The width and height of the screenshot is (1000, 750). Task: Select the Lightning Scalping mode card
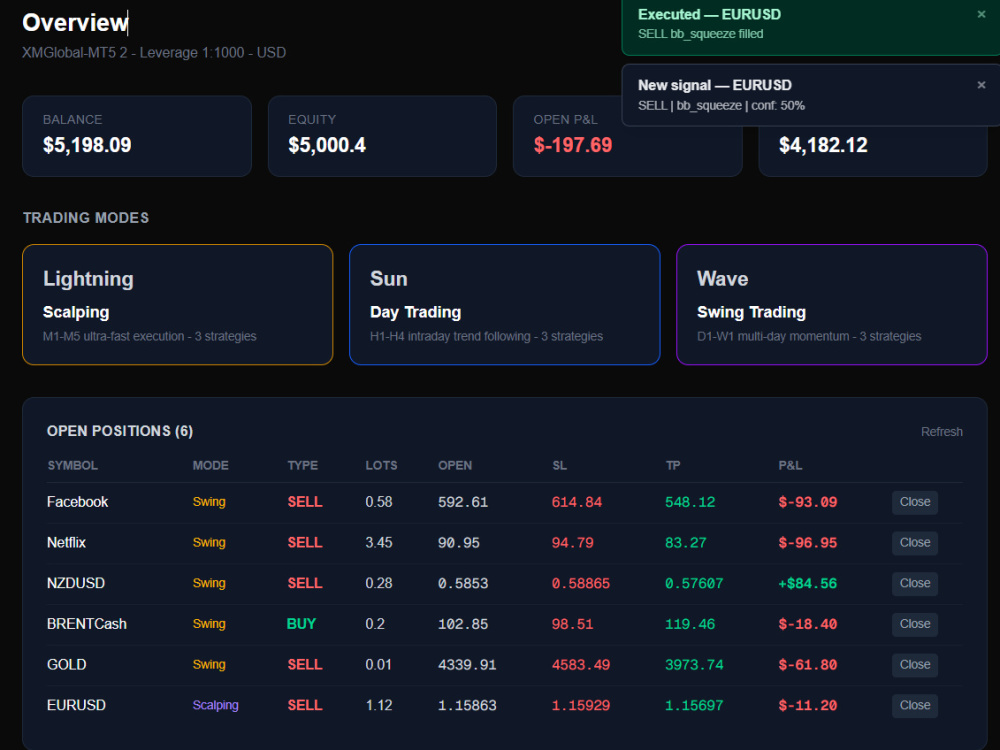pos(177,305)
